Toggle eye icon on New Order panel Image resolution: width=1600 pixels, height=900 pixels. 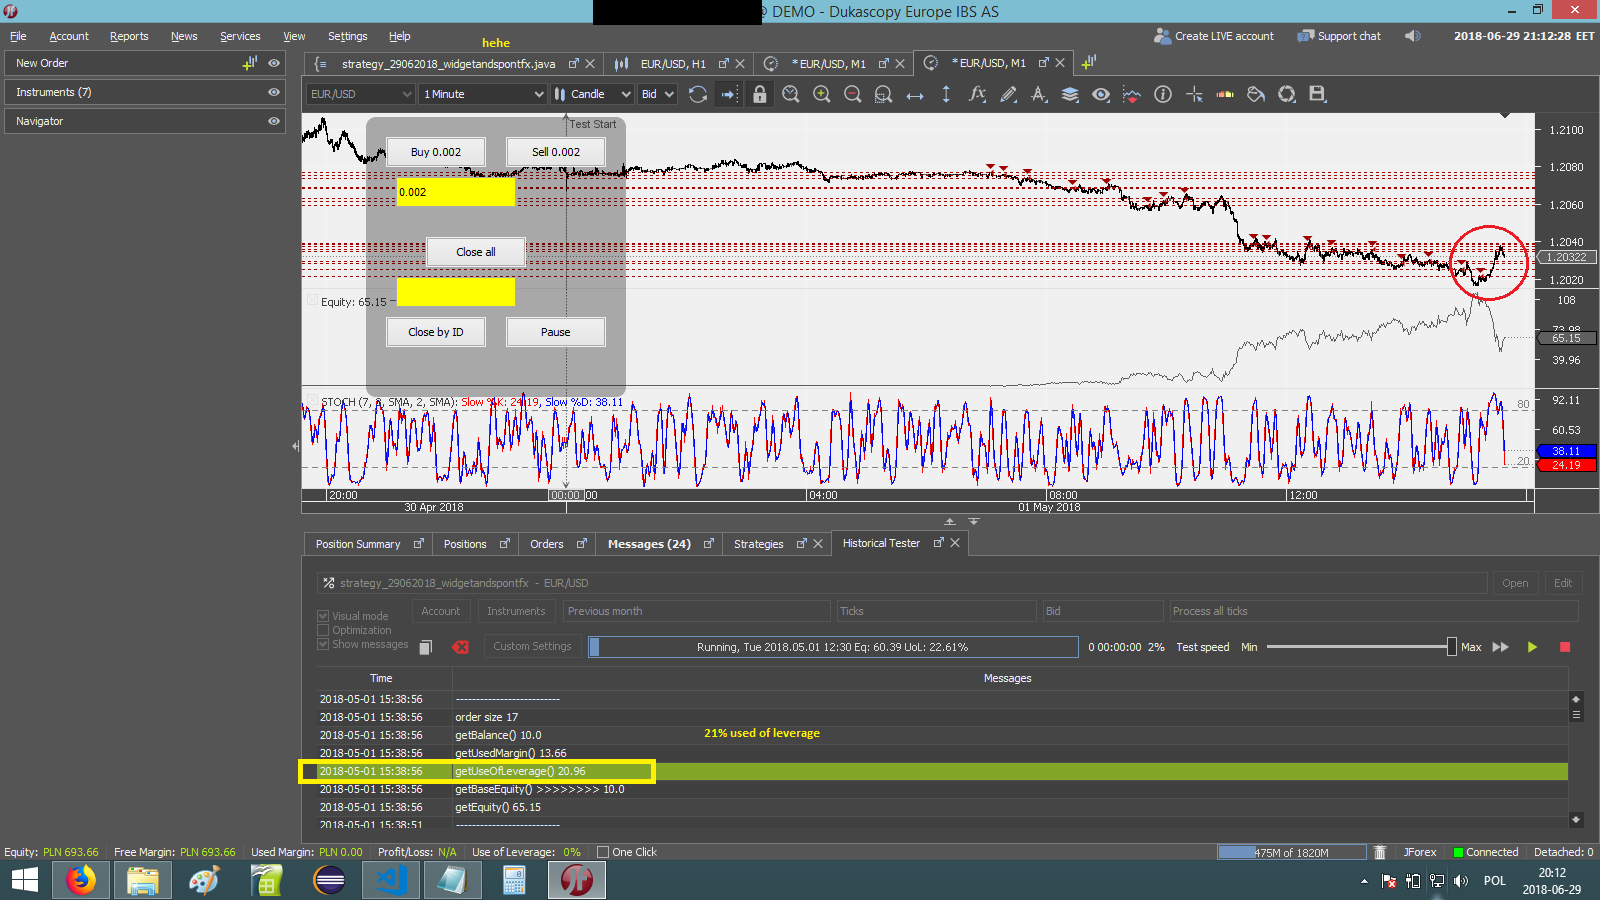coord(274,63)
